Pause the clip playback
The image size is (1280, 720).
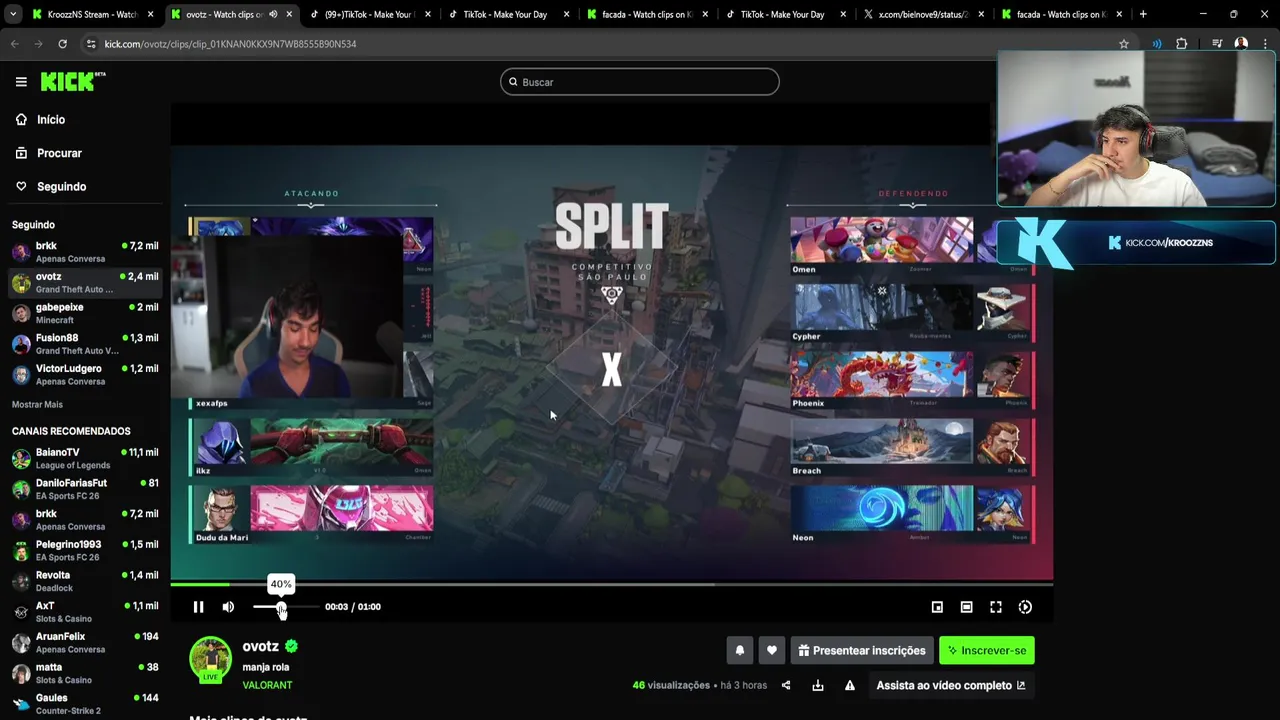point(198,607)
